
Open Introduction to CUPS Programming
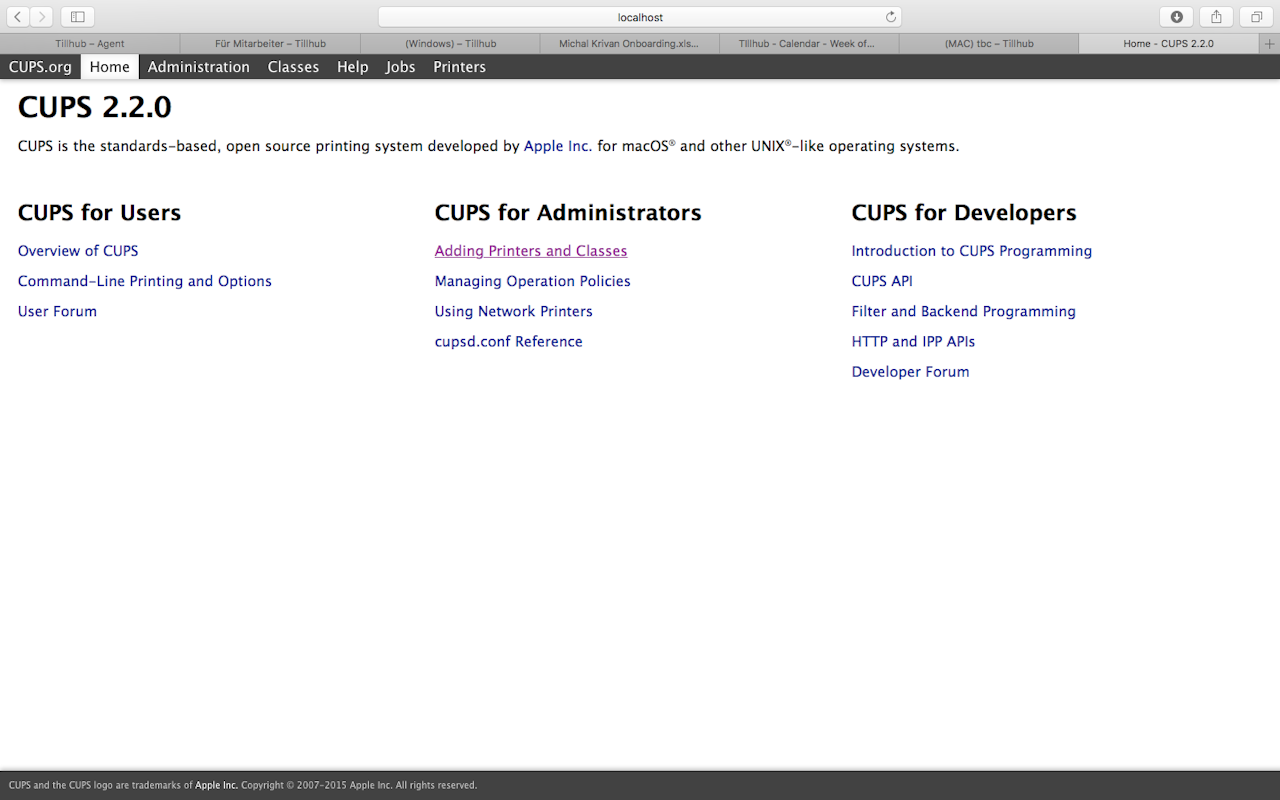(972, 251)
